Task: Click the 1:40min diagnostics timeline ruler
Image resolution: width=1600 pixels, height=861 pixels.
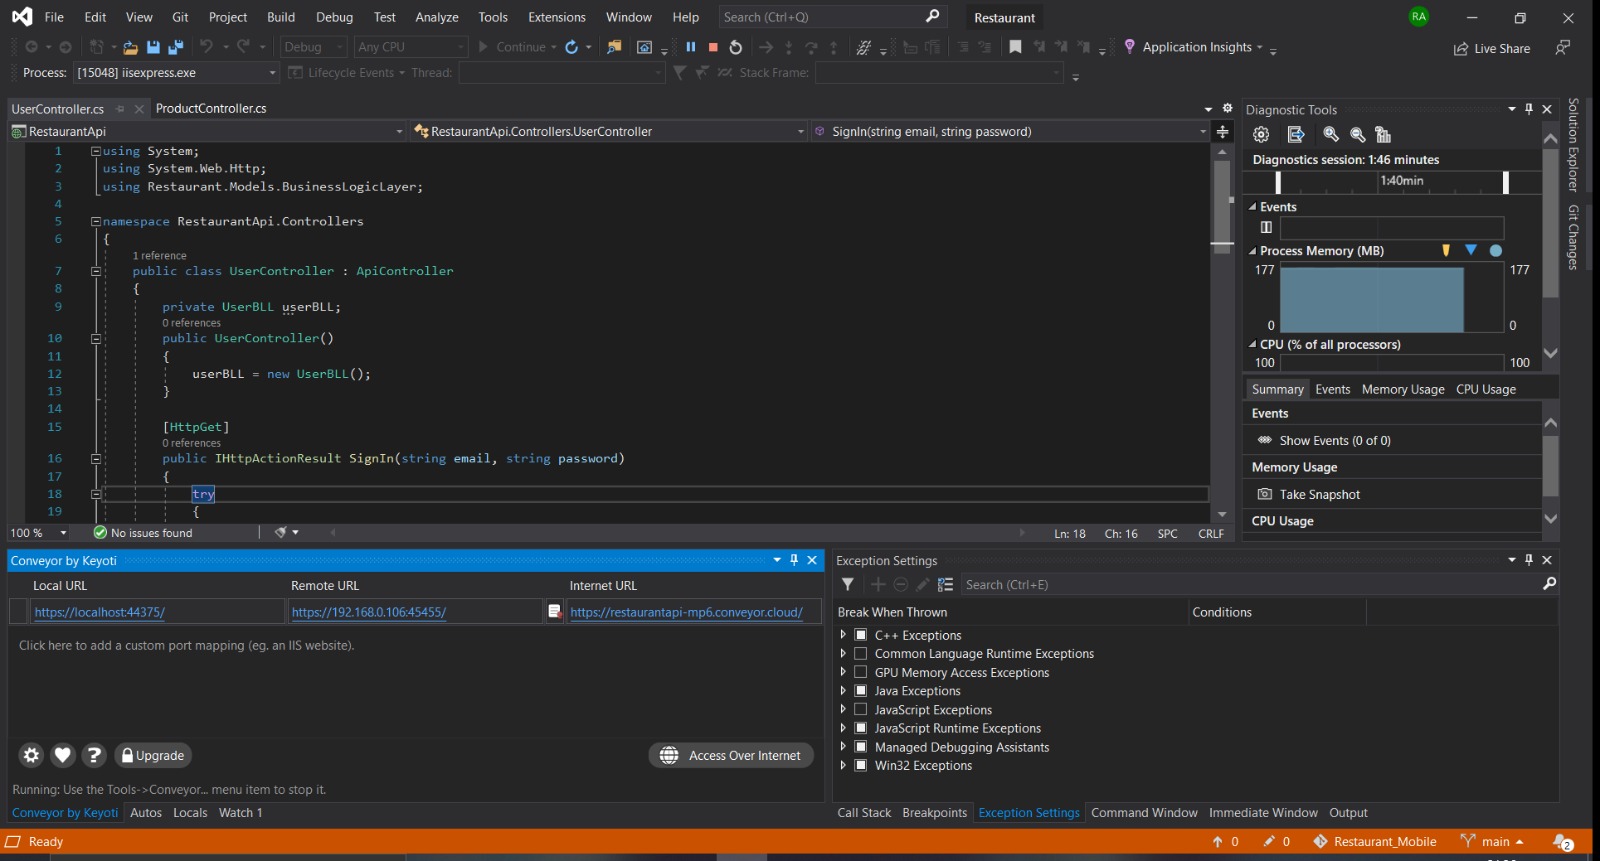Action: pos(1392,181)
